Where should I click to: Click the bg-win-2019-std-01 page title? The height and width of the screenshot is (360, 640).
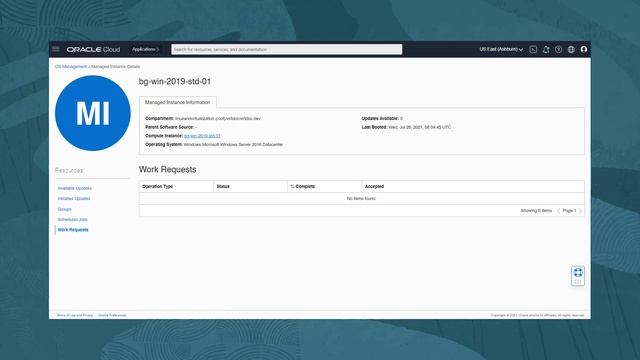175,81
